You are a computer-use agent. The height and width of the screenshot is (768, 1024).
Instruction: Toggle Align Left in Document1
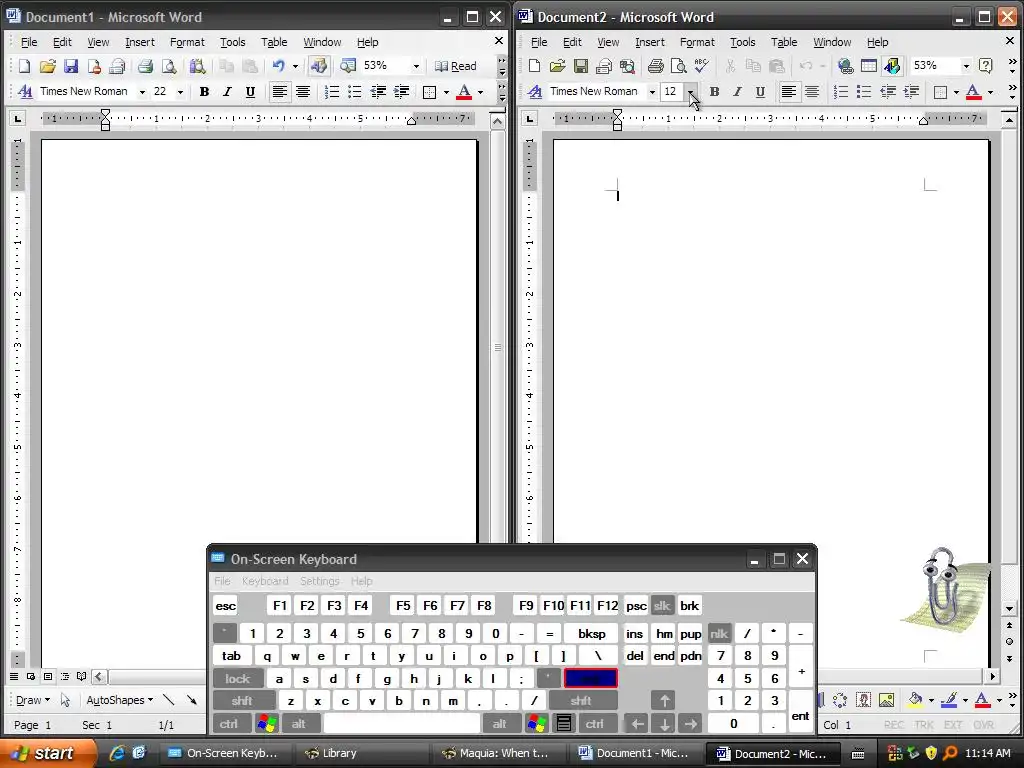point(280,91)
